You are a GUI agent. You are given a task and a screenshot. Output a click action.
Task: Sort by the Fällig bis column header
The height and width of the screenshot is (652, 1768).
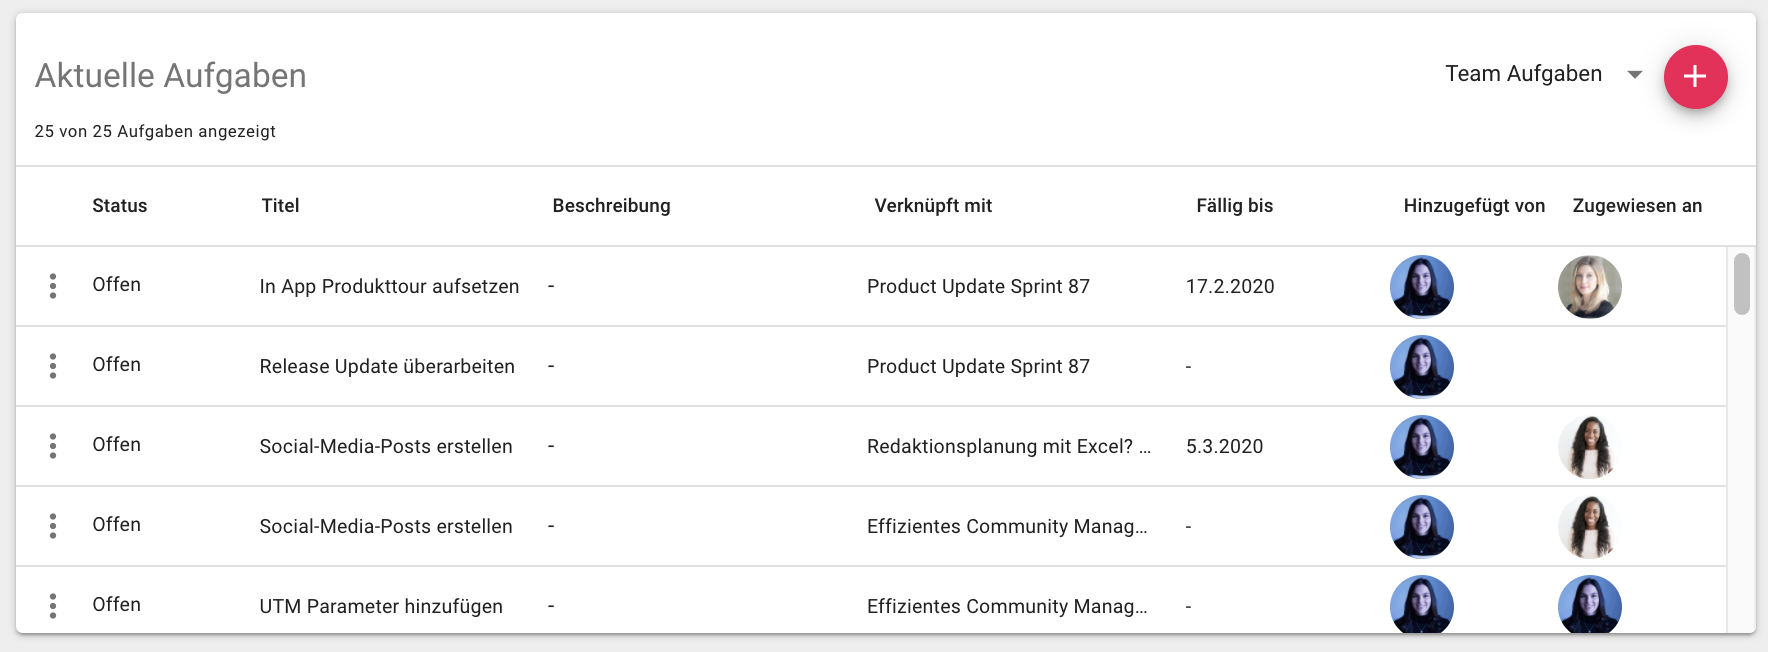pos(1234,206)
